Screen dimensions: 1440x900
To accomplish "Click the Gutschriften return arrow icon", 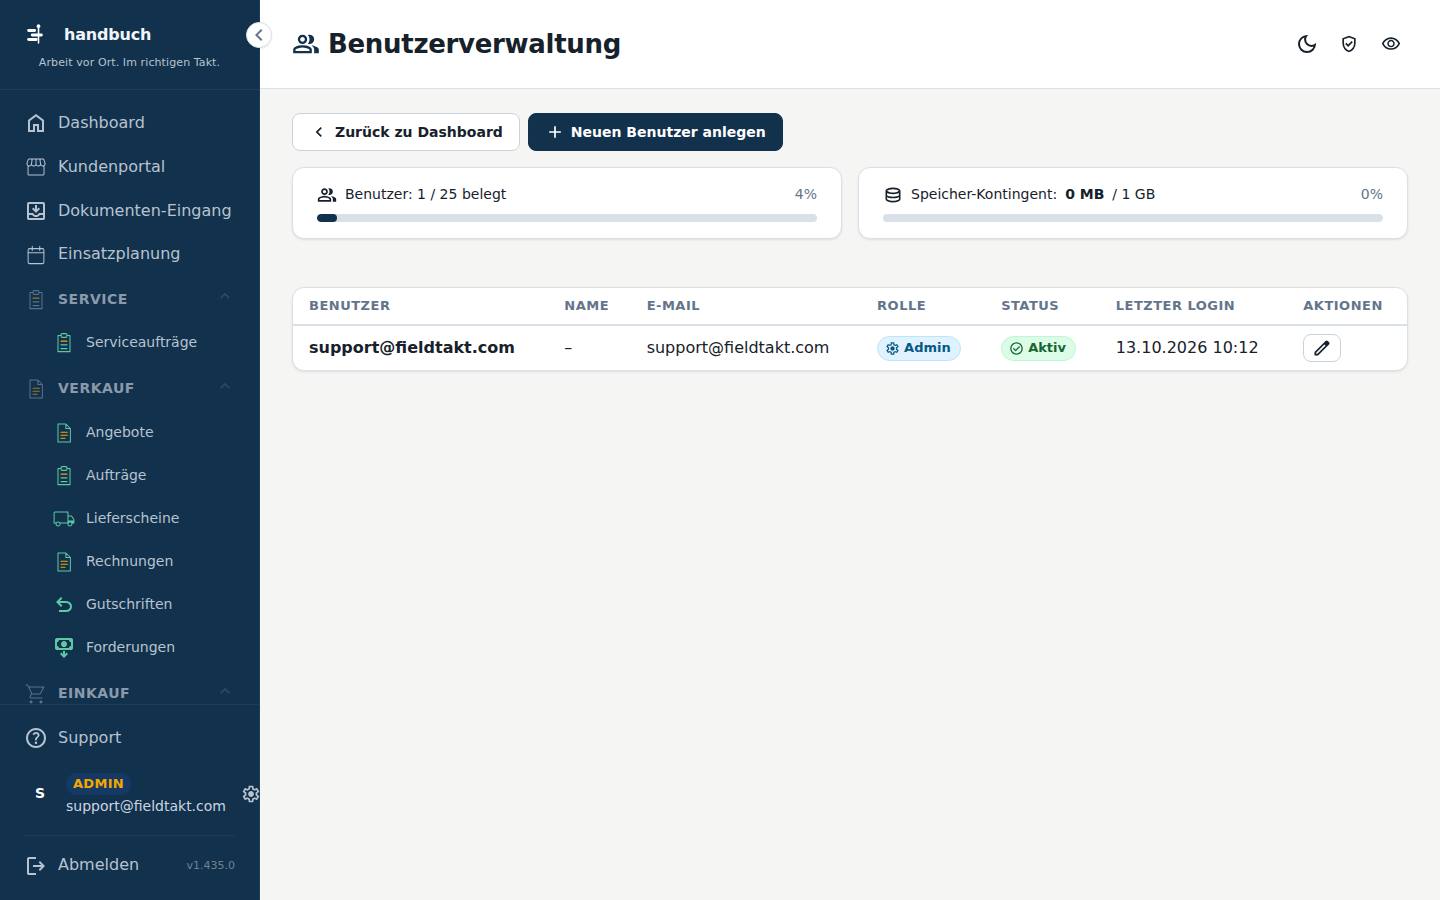I will [64, 605].
